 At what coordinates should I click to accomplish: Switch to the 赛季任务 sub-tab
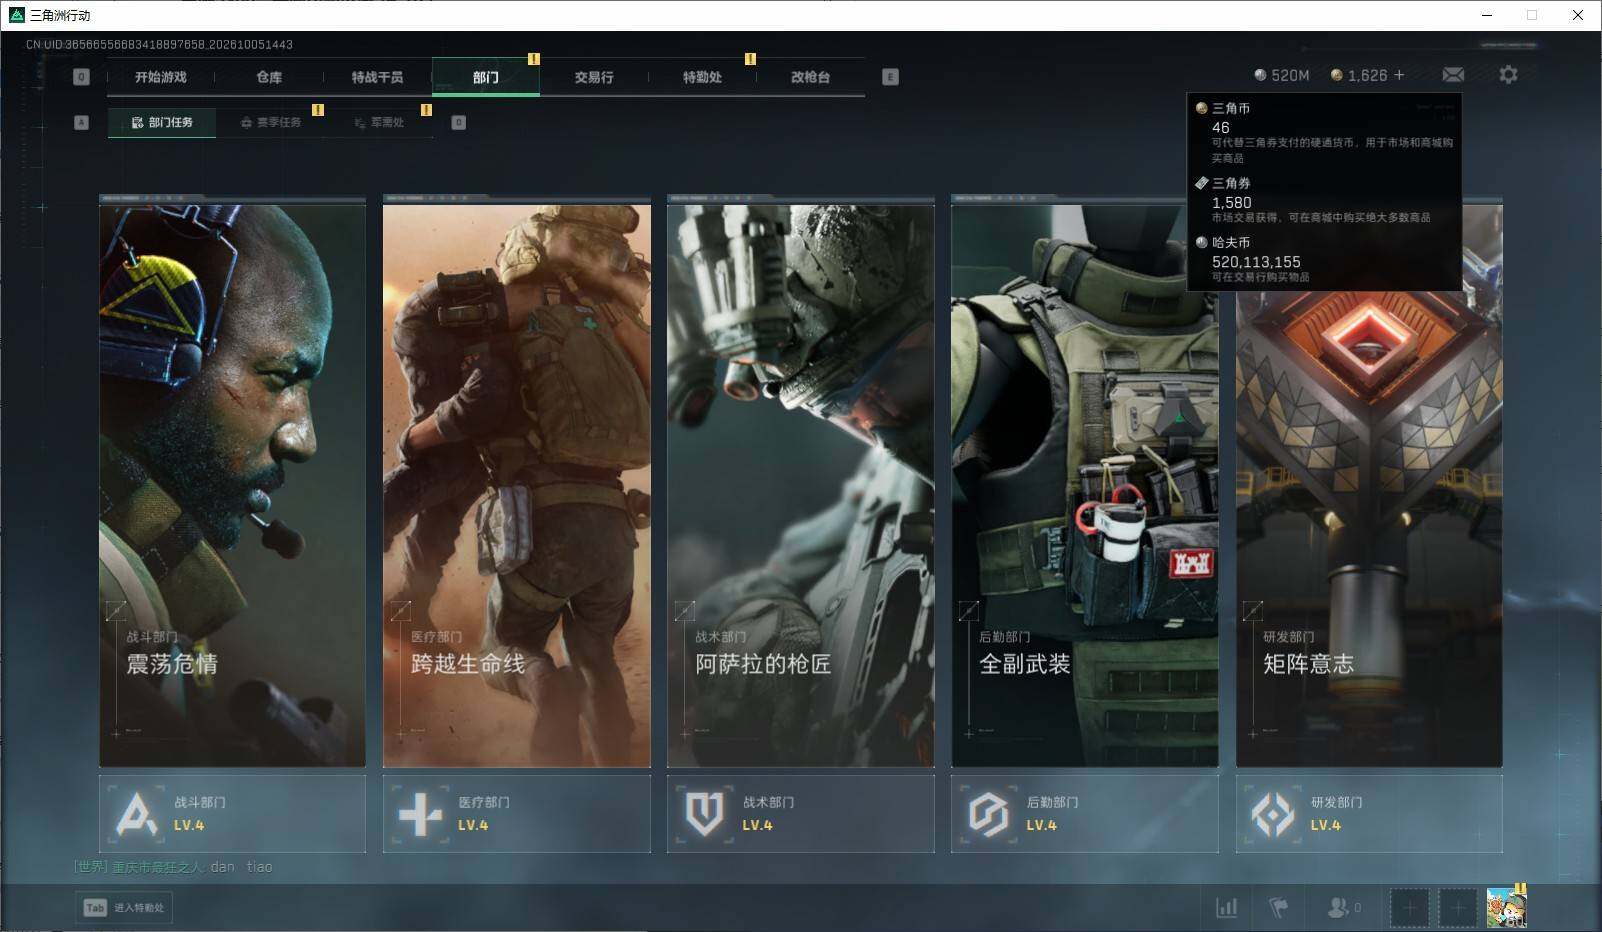click(271, 122)
